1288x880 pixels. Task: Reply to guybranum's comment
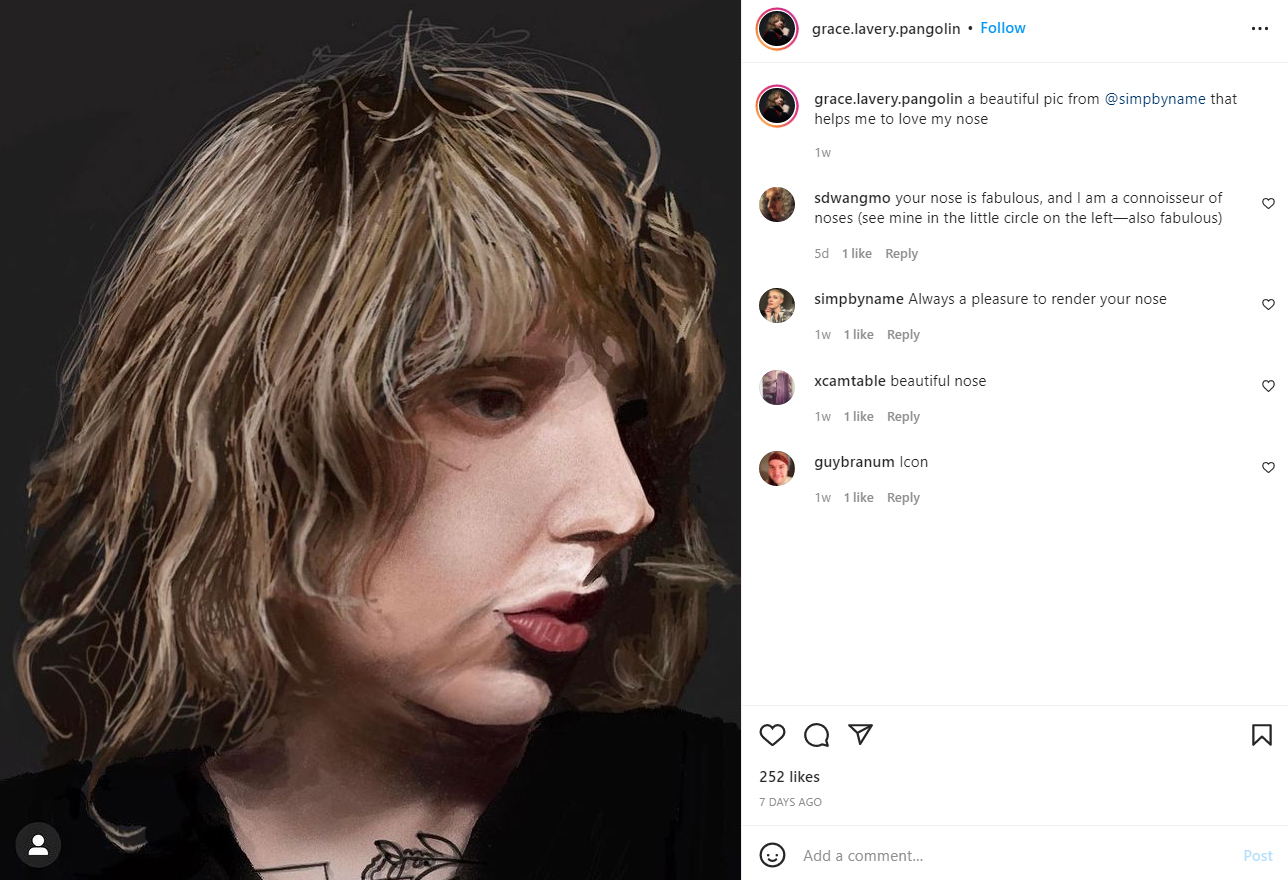click(x=903, y=498)
